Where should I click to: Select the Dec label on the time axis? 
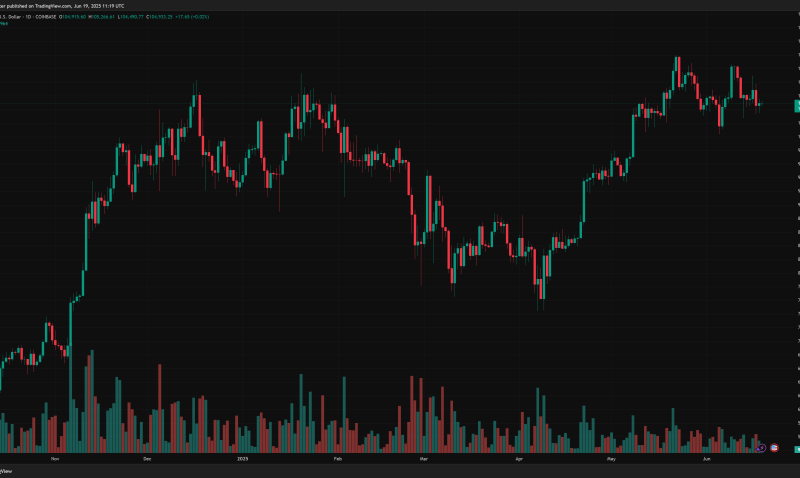(147, 459)
